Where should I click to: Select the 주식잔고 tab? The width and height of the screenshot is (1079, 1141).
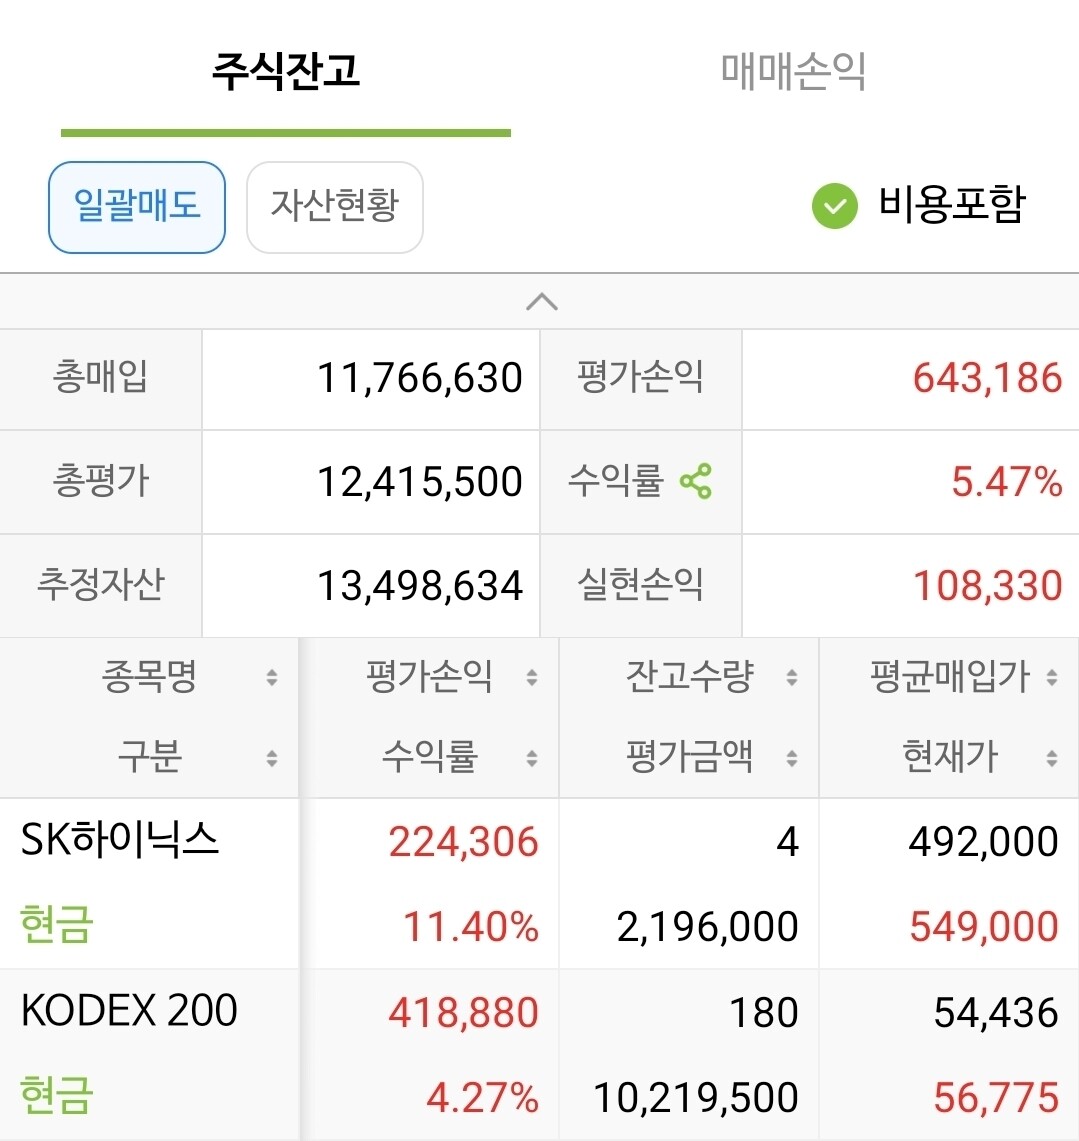coord(286,71)
